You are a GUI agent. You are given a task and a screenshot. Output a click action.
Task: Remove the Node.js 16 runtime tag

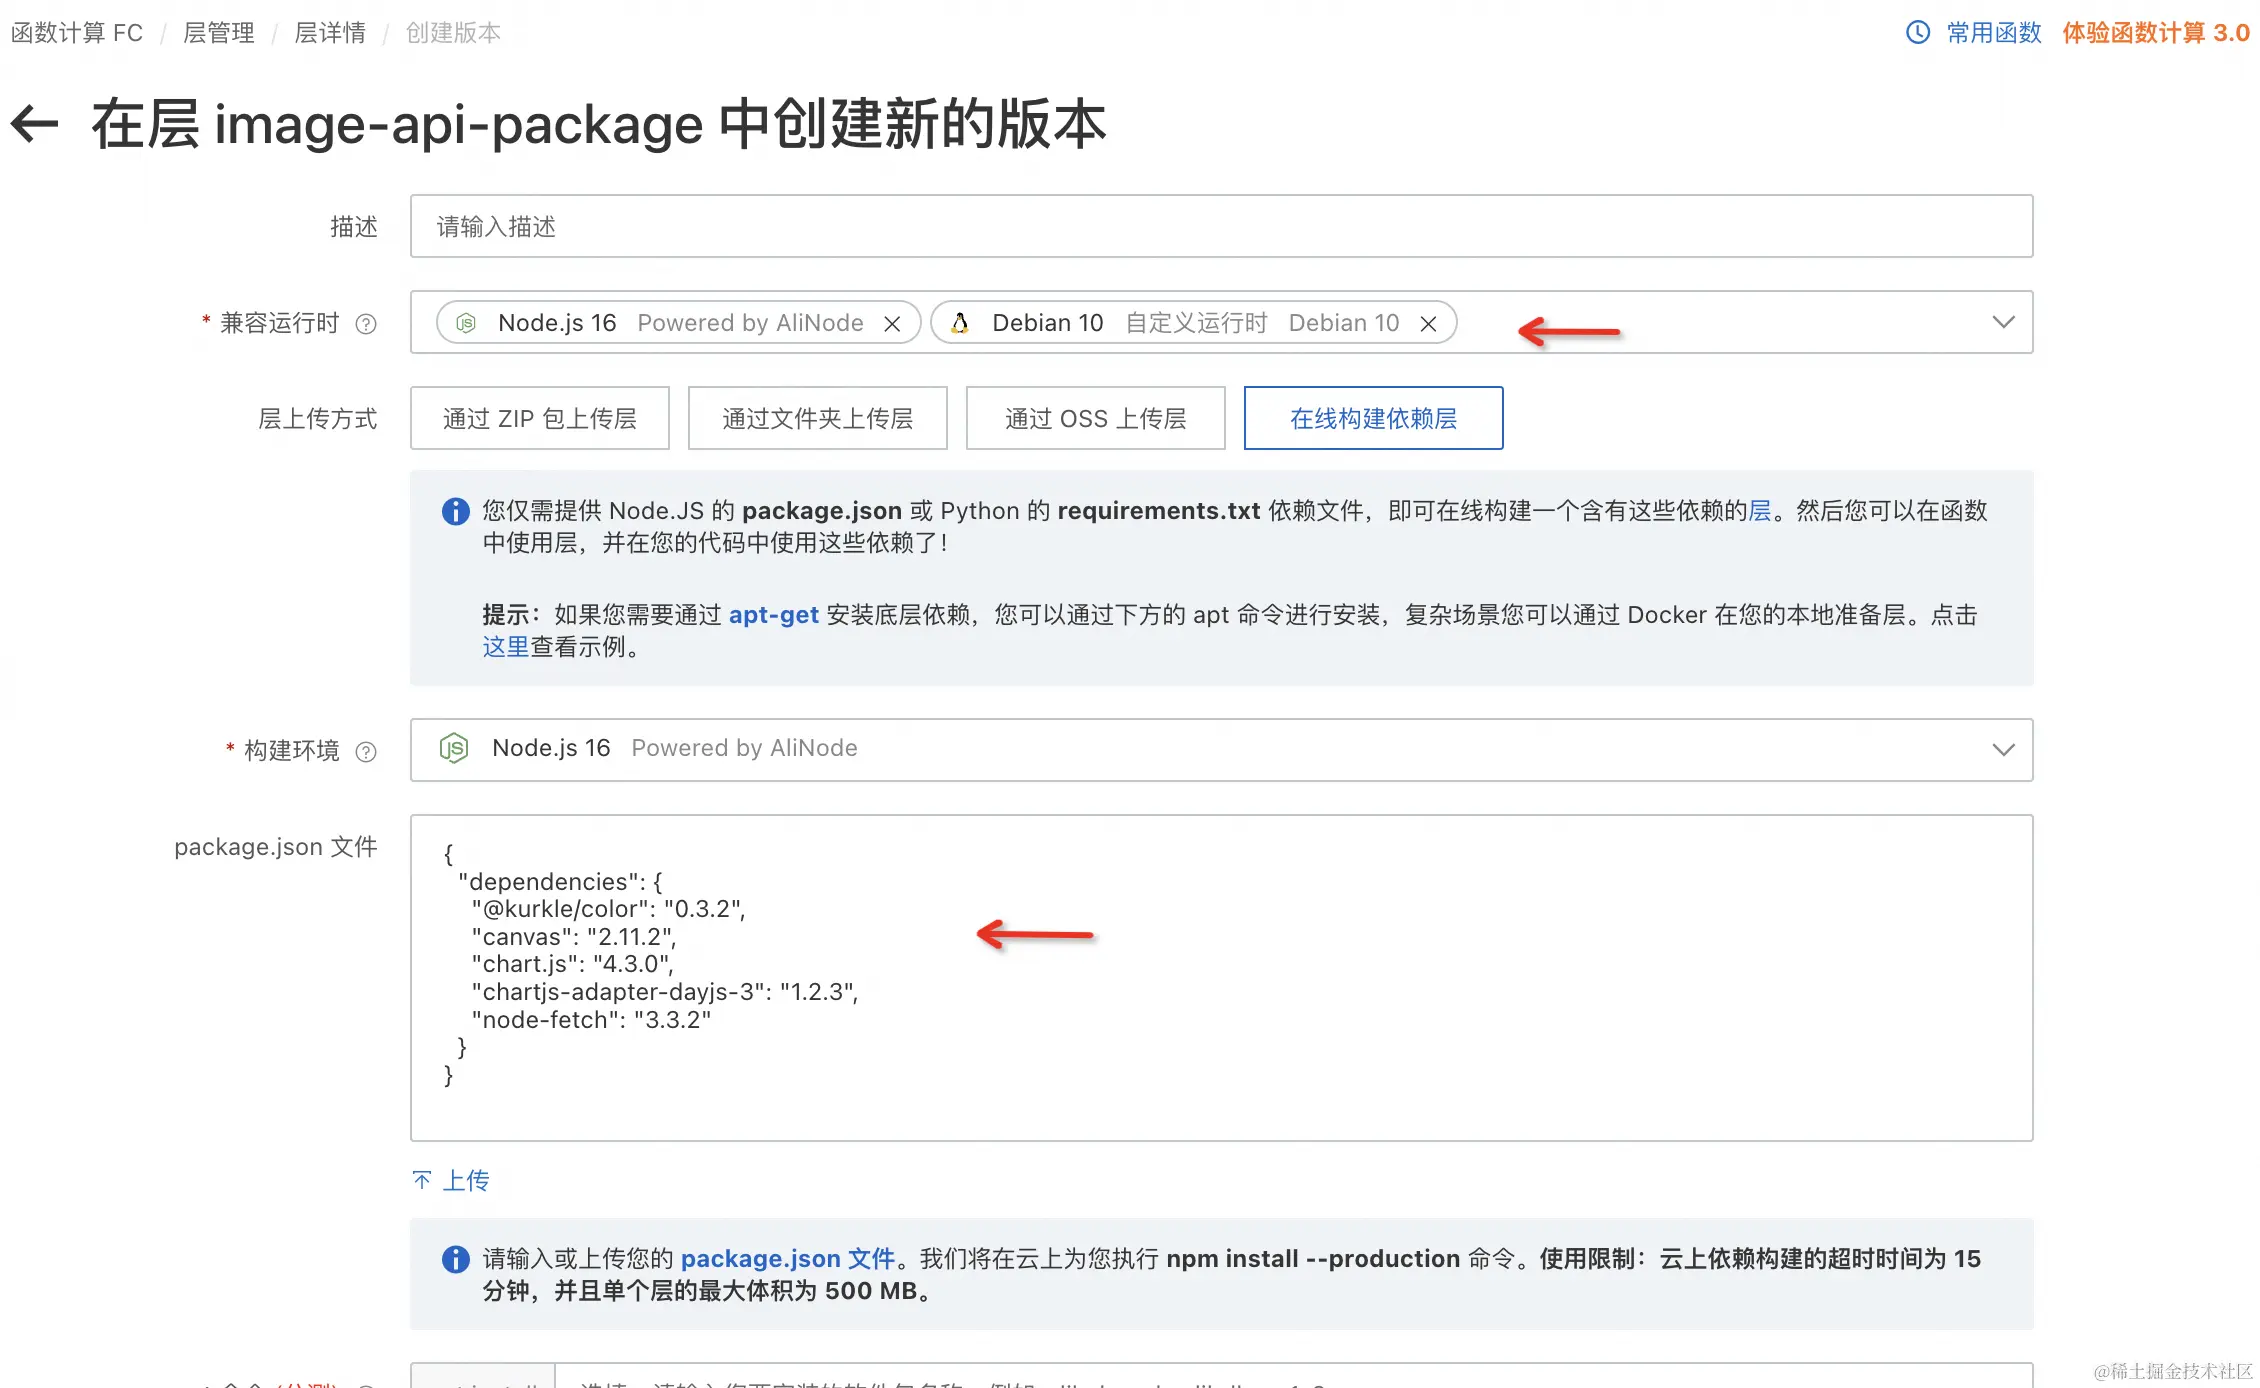(892, 324)
